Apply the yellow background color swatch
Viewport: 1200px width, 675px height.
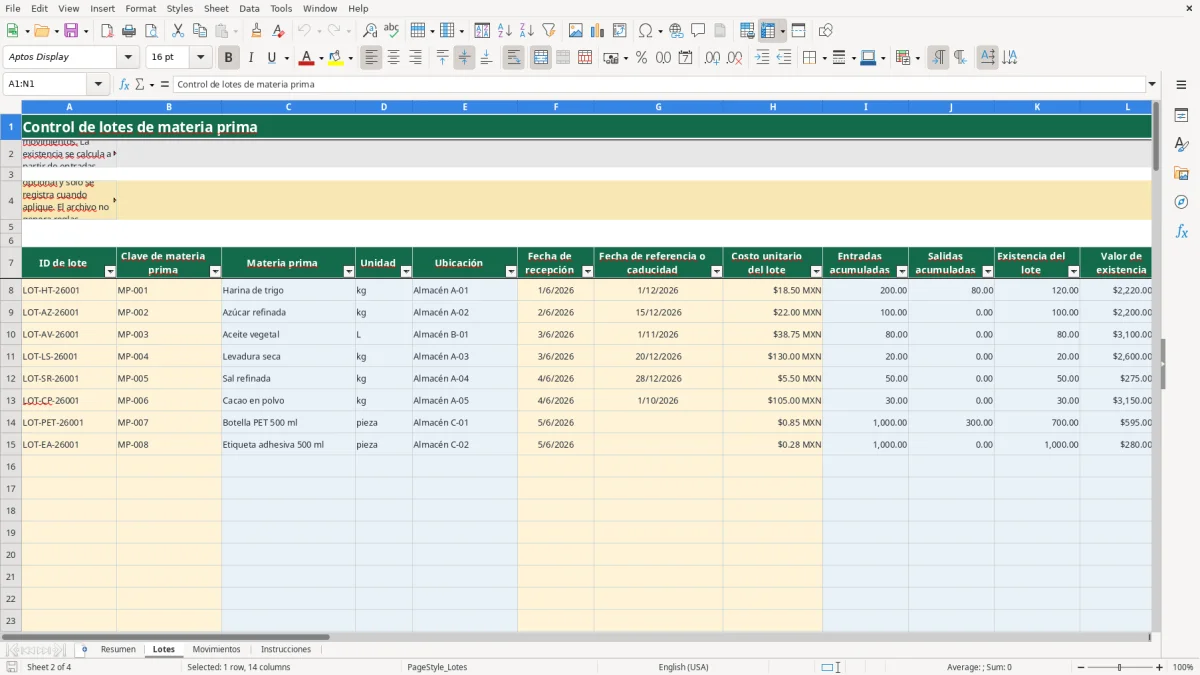335,58
